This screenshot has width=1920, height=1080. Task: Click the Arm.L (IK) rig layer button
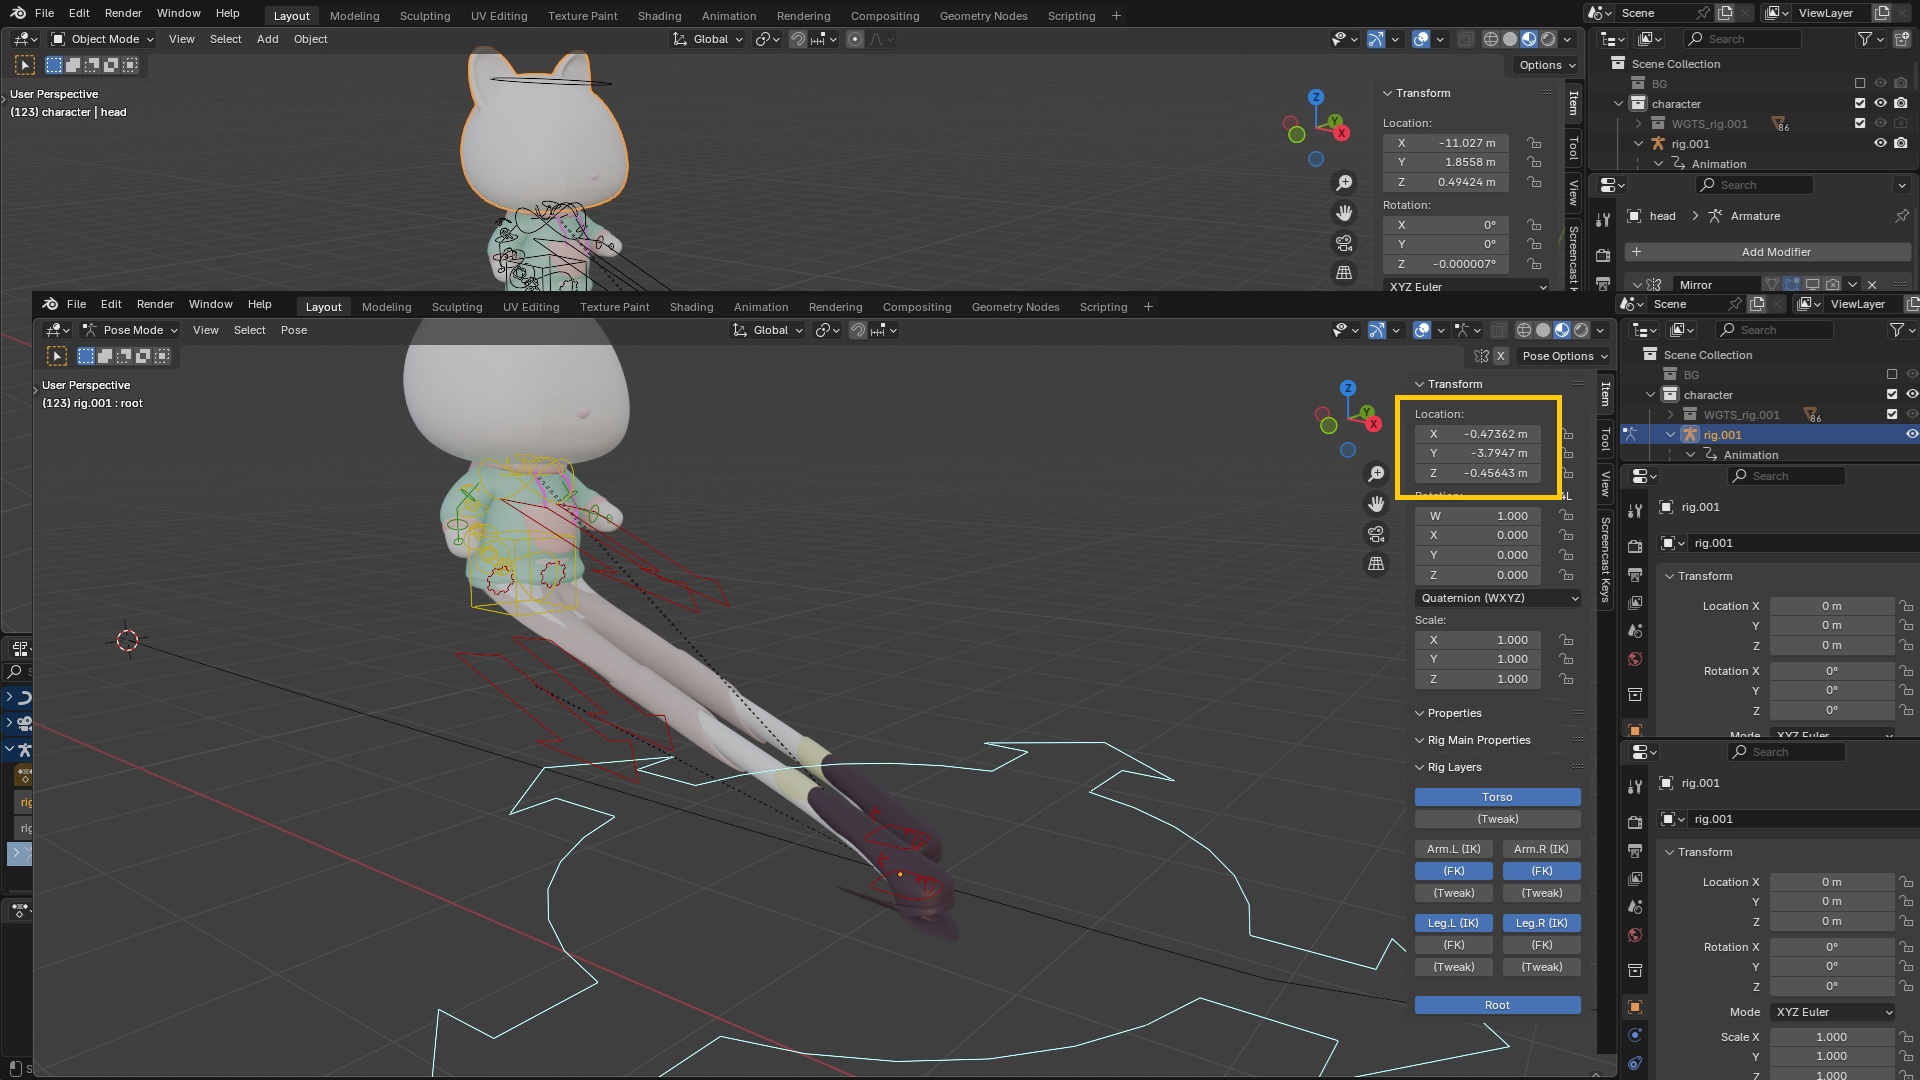[x=1453, y=849]
